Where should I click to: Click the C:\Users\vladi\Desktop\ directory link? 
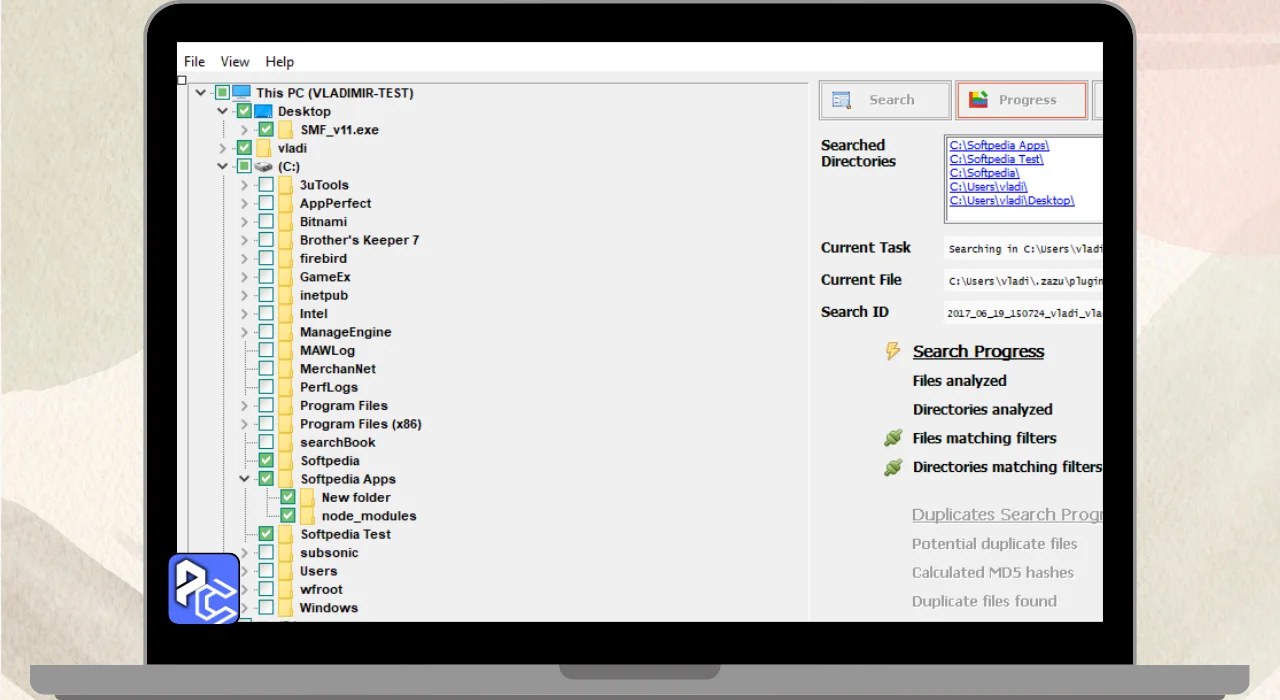(x=1012, y=201)
